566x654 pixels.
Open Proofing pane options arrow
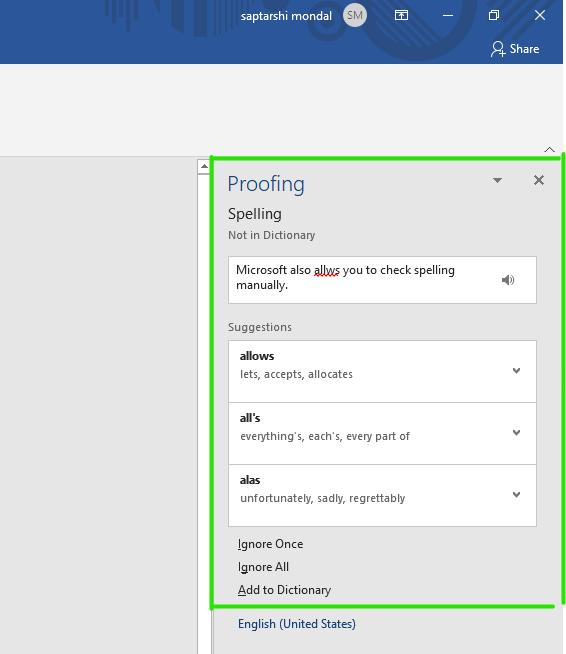pos(497,180)
